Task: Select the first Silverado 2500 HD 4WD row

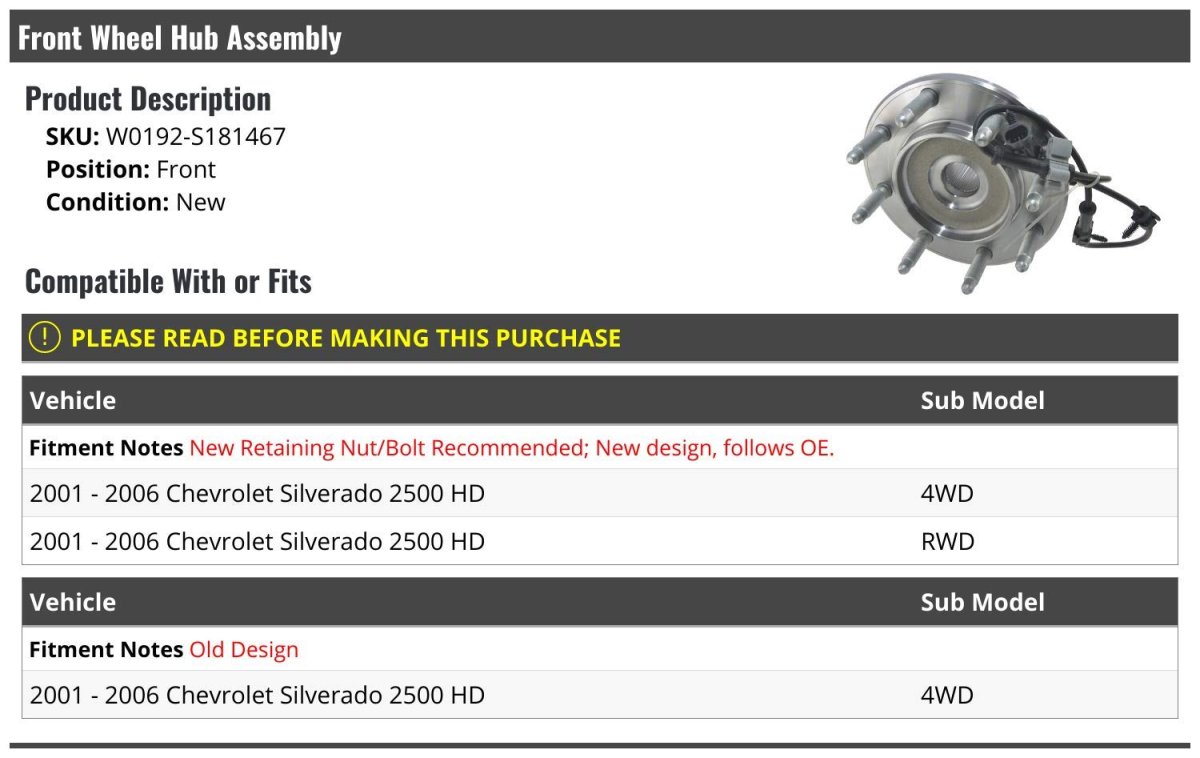Action: coord(257,494)
